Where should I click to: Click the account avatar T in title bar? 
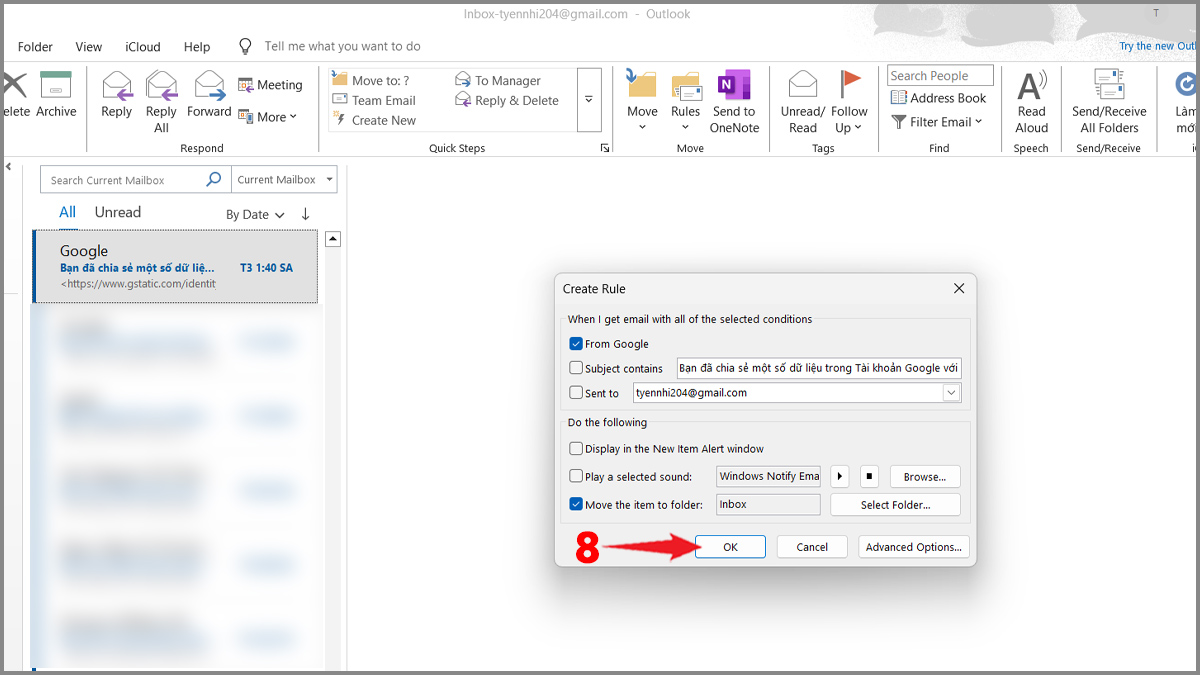(x=1157, y=13)
